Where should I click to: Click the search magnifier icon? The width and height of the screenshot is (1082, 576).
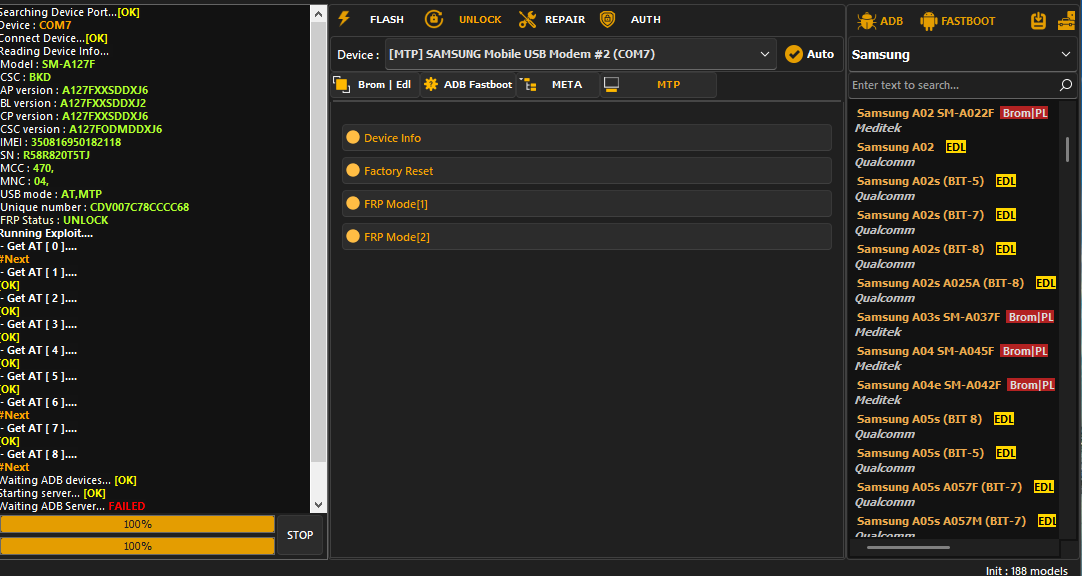coord(1065,85)
